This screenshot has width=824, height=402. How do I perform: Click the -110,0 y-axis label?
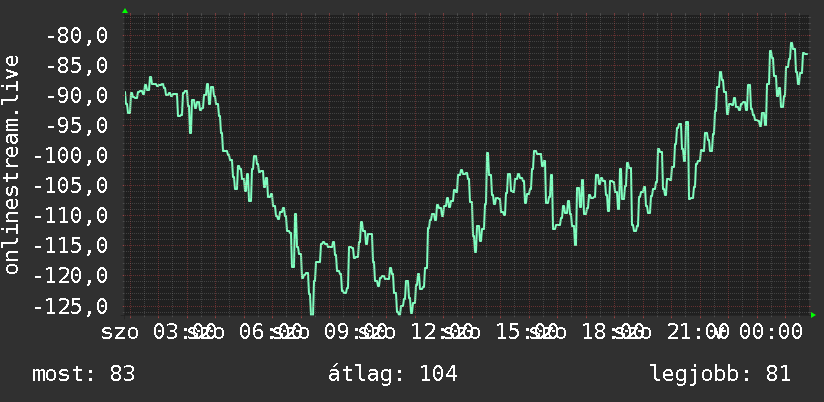(x=70, y=215)
